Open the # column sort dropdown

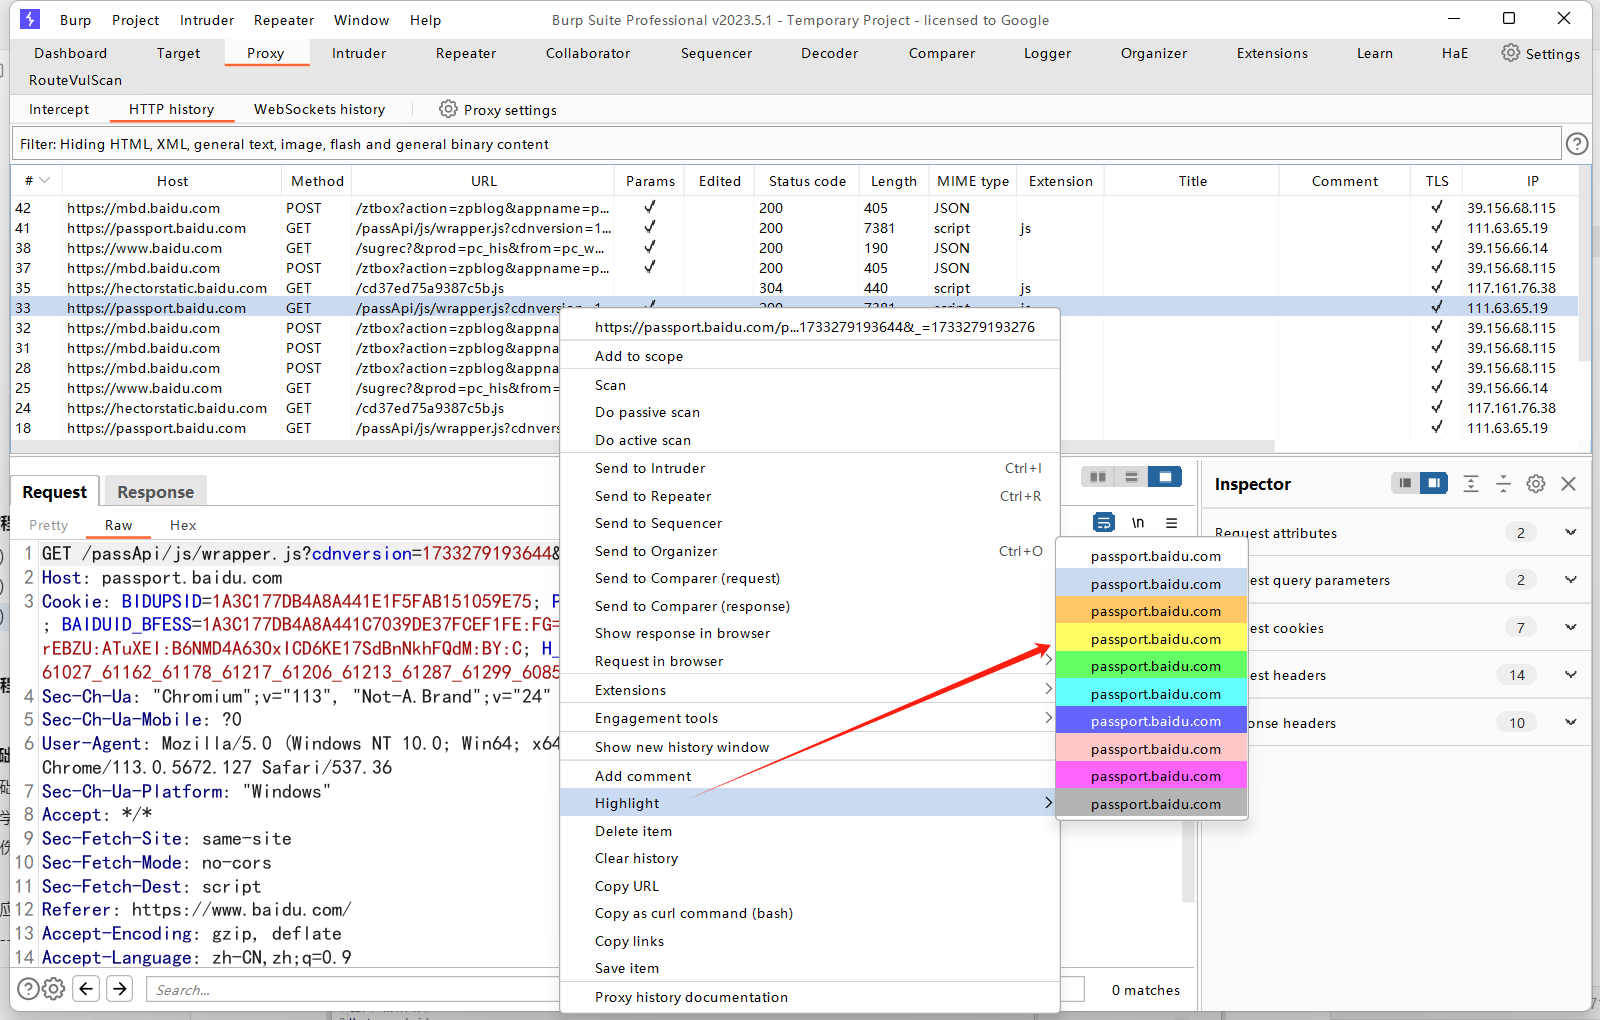45,181
